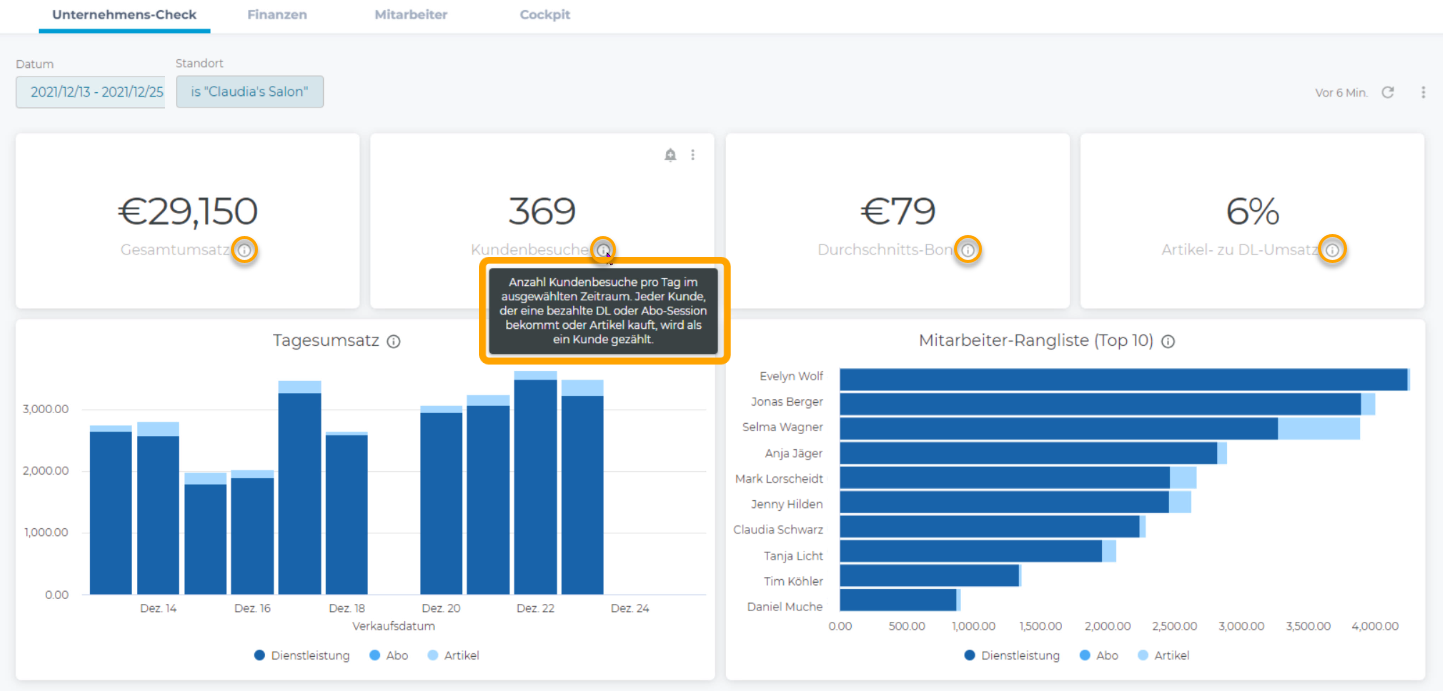Switch to the Finanzen tab
Viewport: 1443px width, 691px height.
pos(277,15)
